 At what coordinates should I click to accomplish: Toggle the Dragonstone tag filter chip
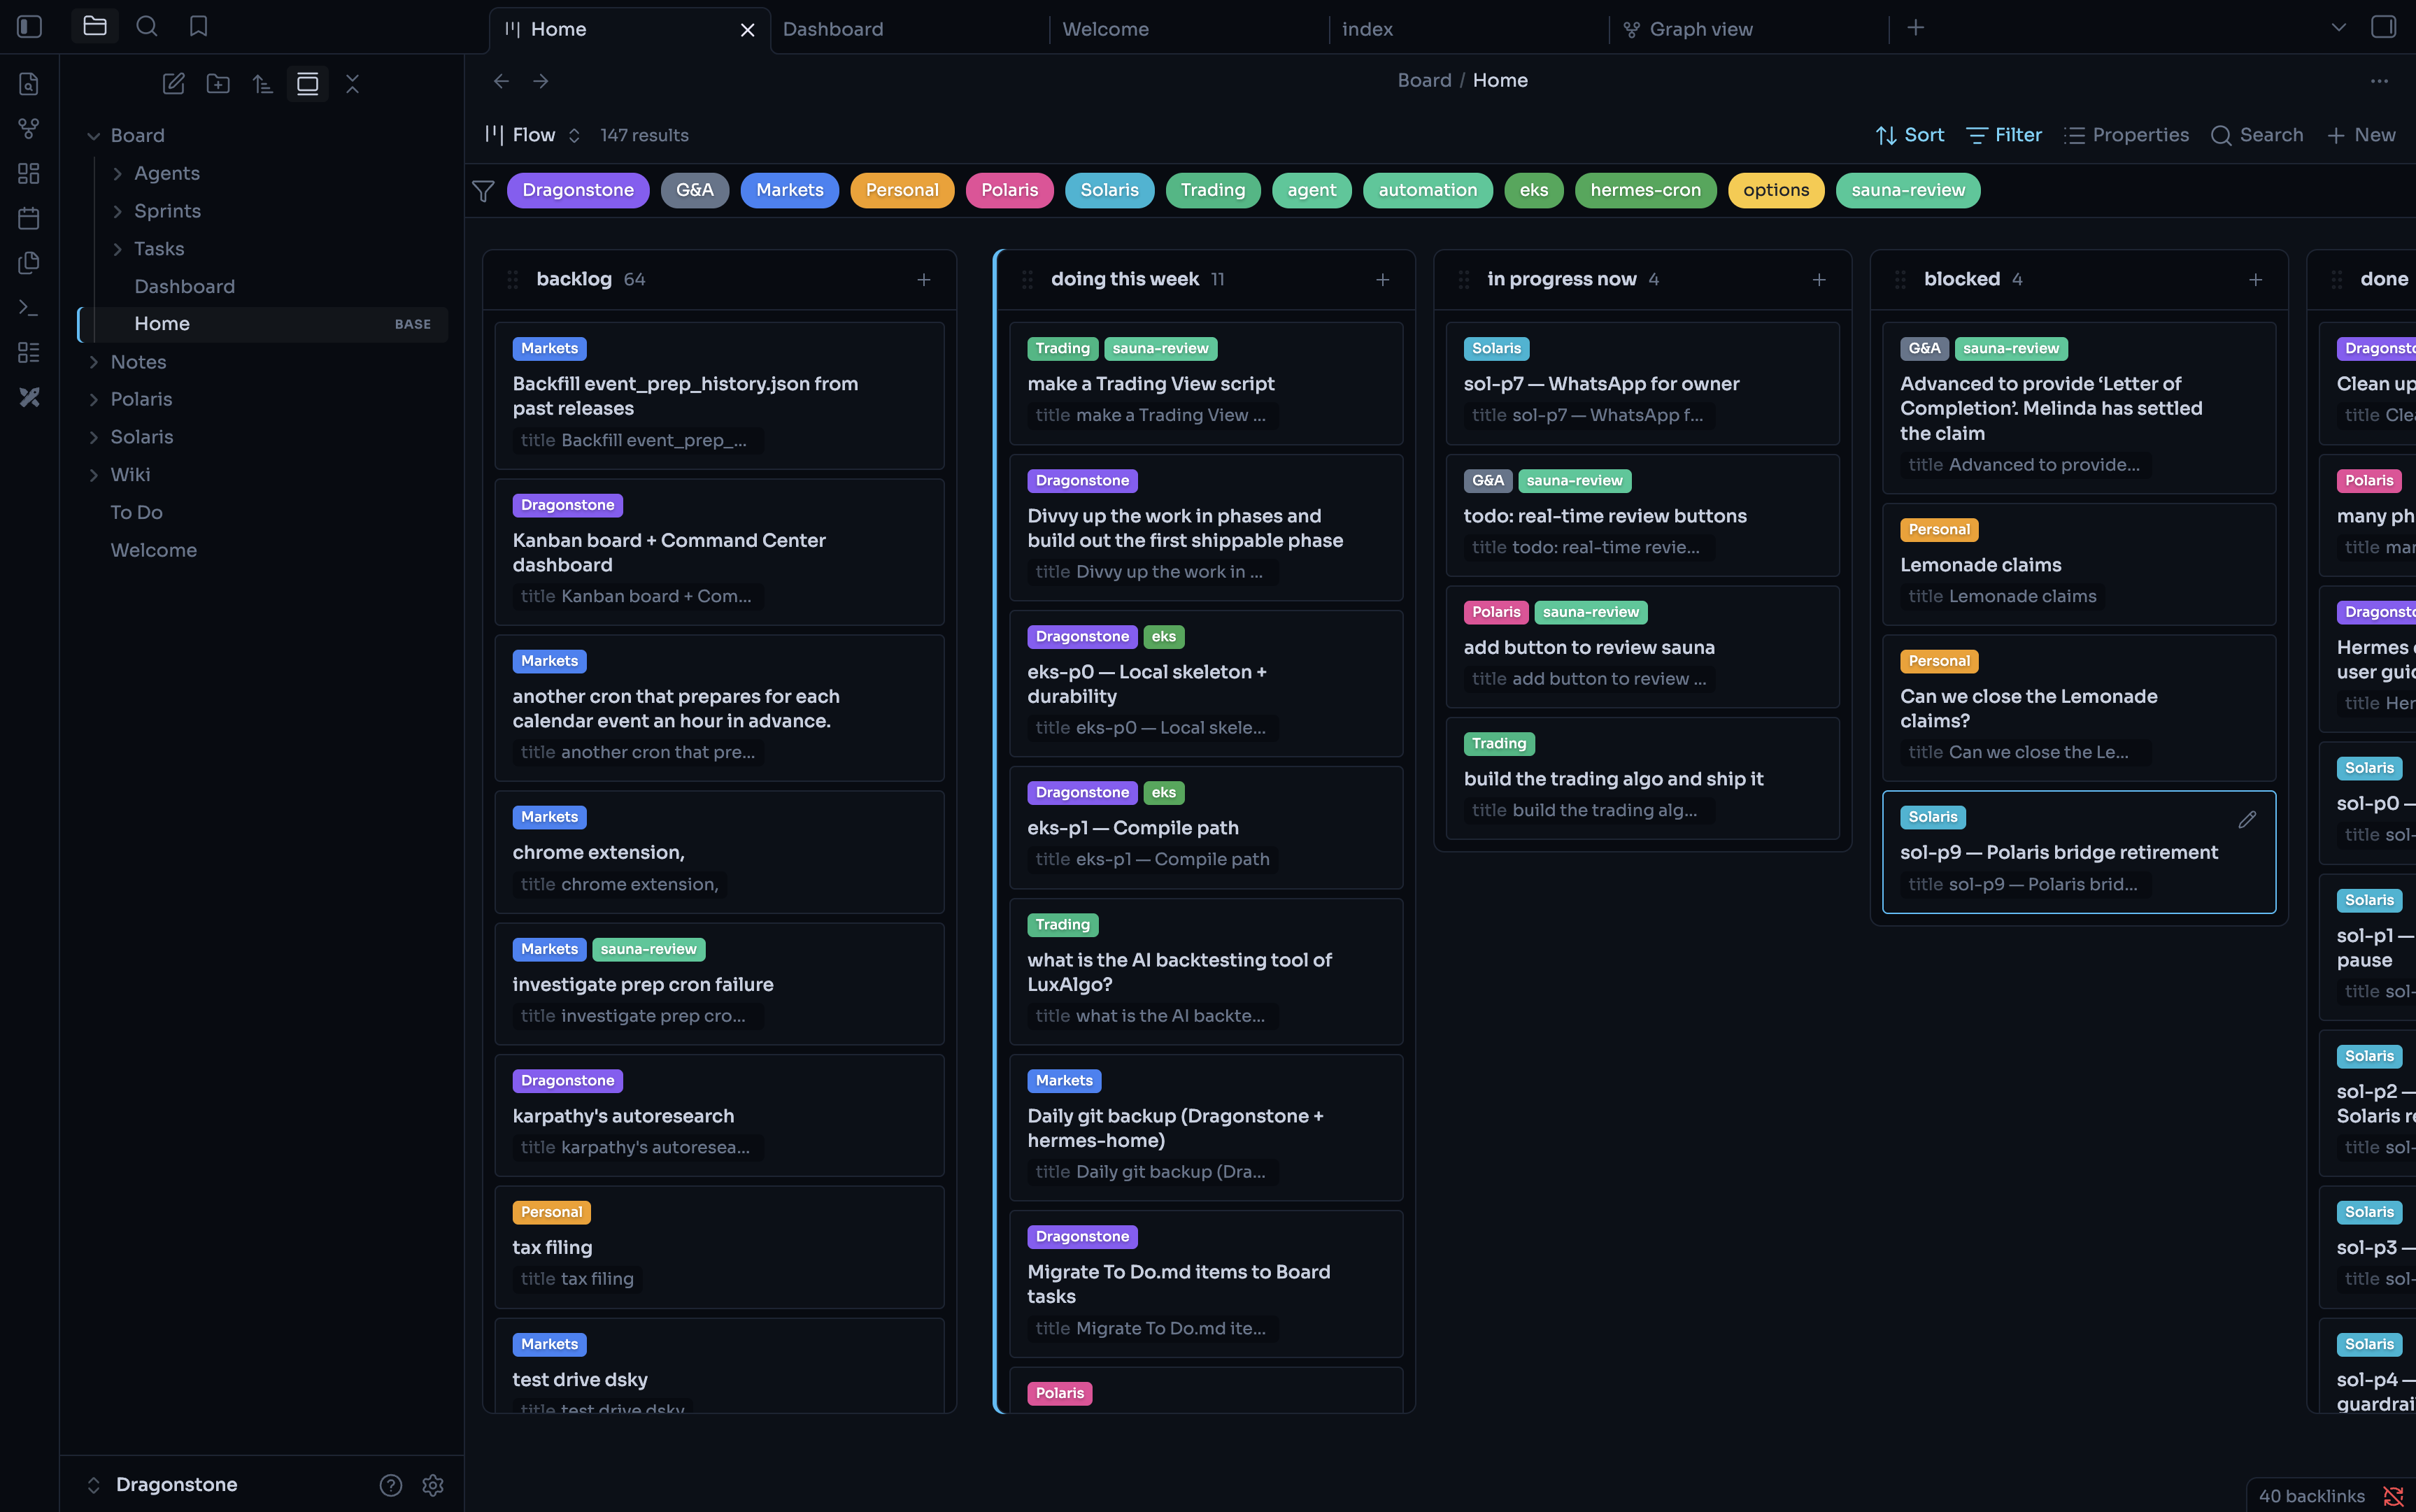(578, 190)
